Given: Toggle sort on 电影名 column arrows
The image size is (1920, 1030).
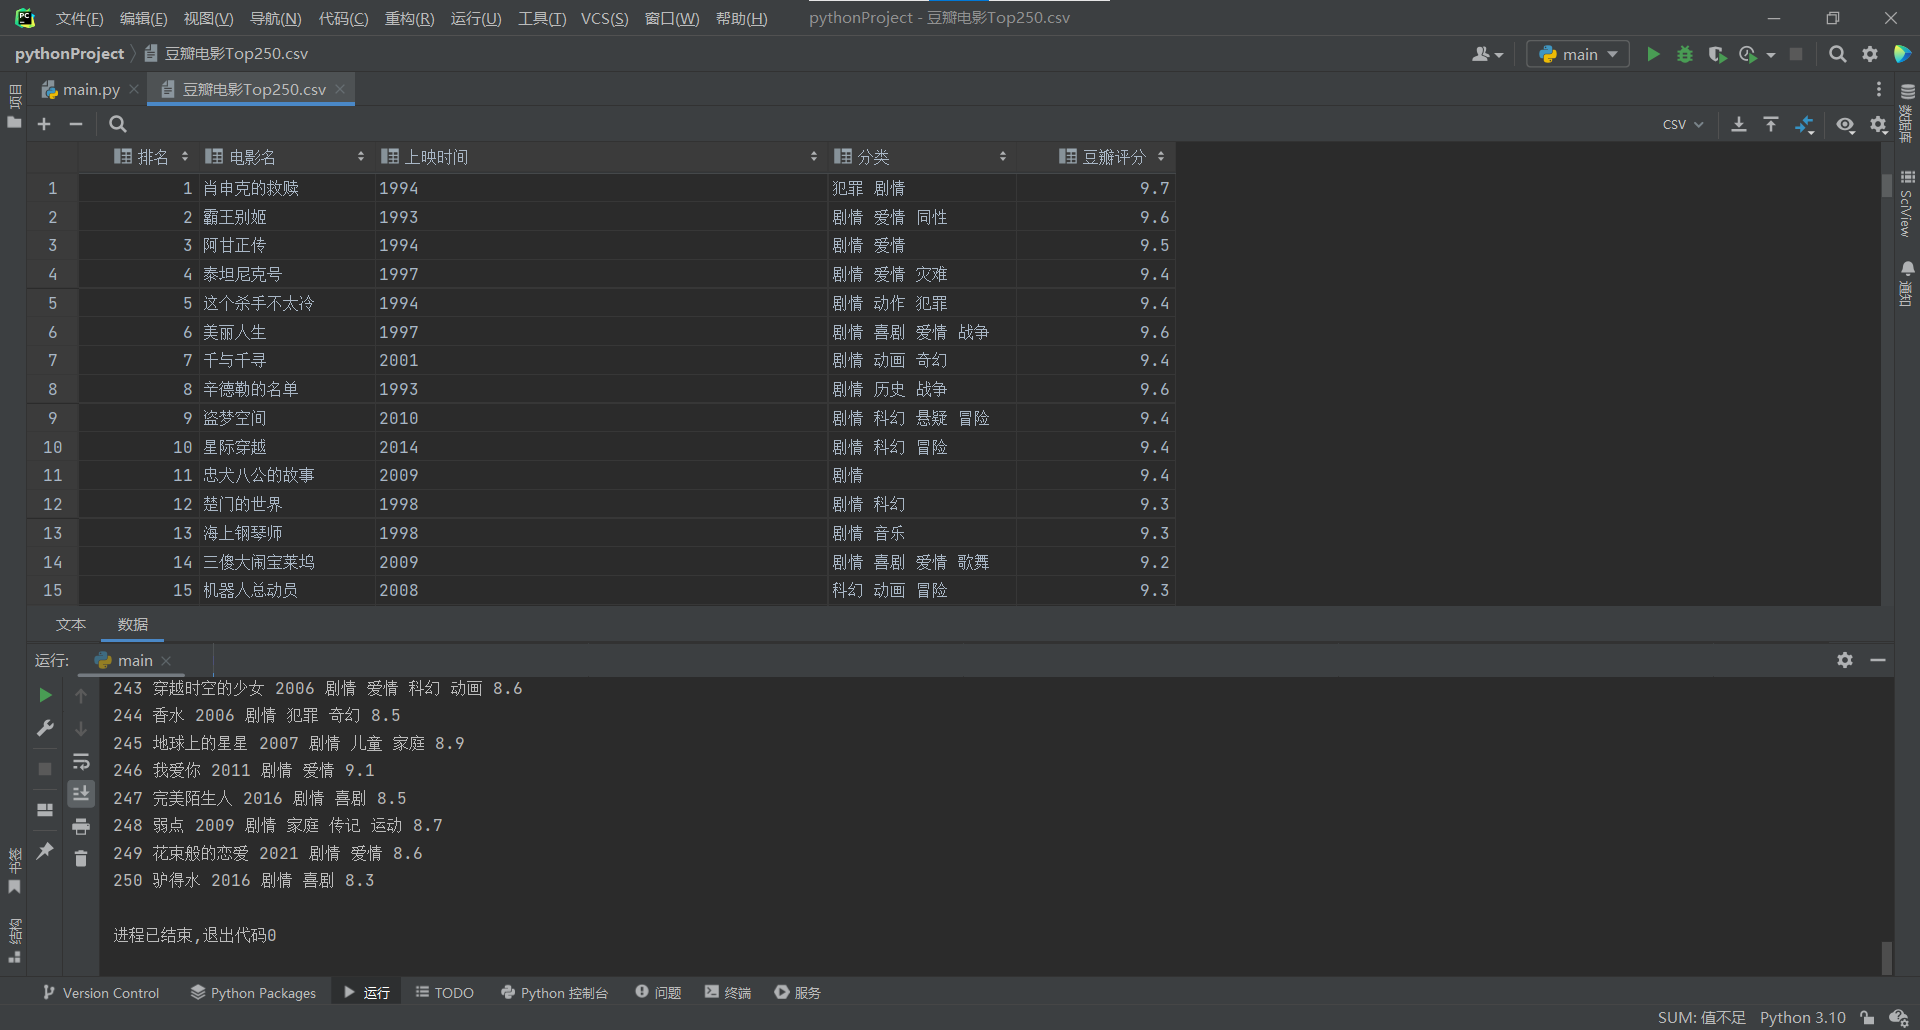Looking at the screenshot, I should pyautogui.click(x=361, y=157).
